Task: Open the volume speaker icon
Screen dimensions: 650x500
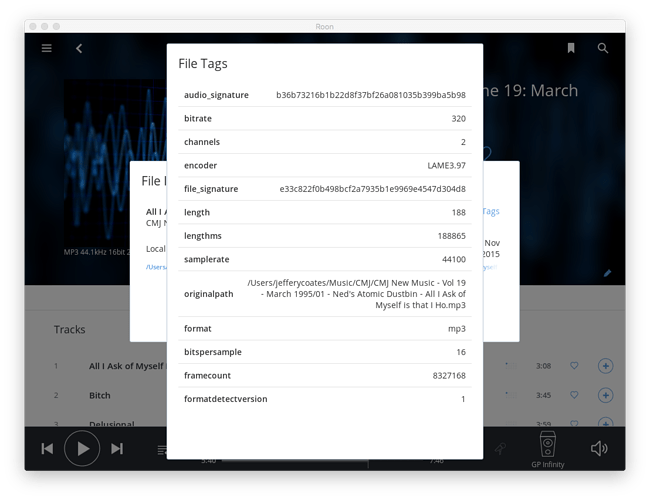Action: [599, 448]
